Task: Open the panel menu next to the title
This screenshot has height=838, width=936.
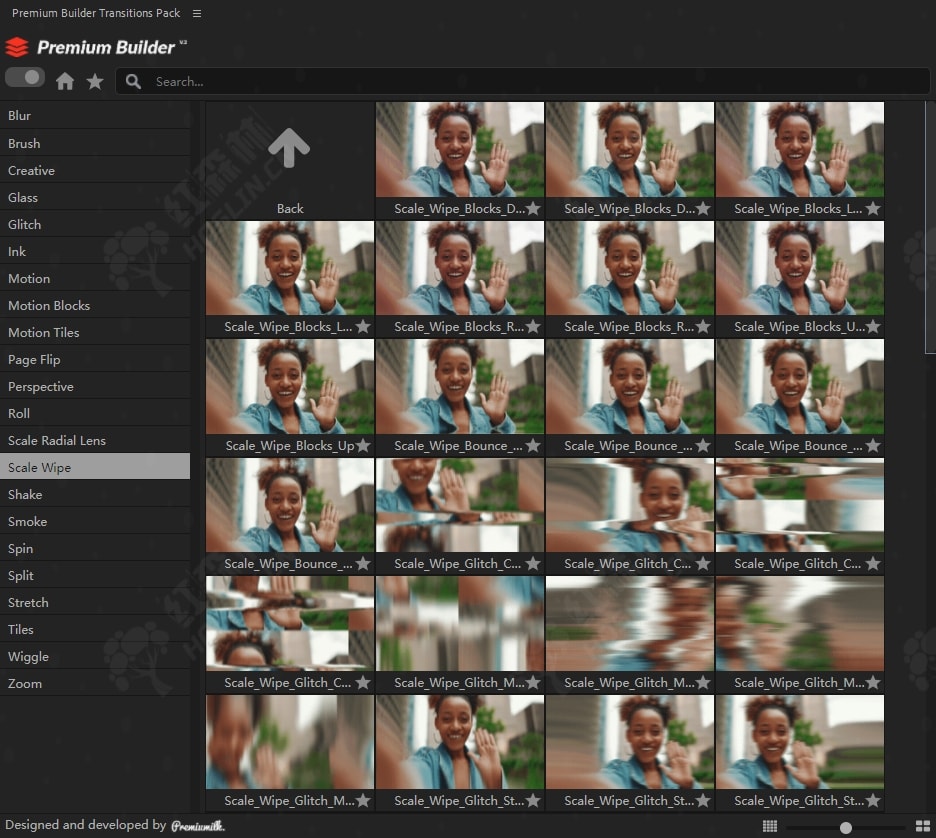Action: coord(197,13)
